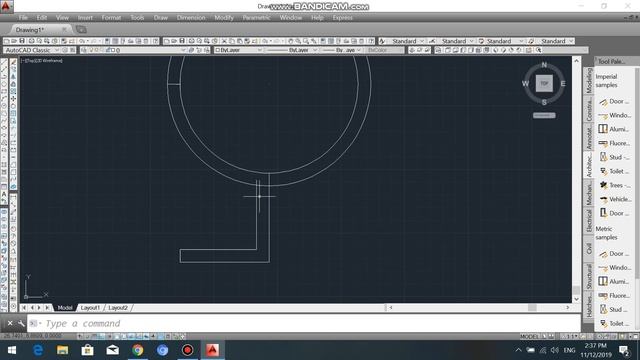Screen dimensions: 640x360
Task: Switch to the Layout1 tab
Action: pyautogui.click(x=90, y=308)
